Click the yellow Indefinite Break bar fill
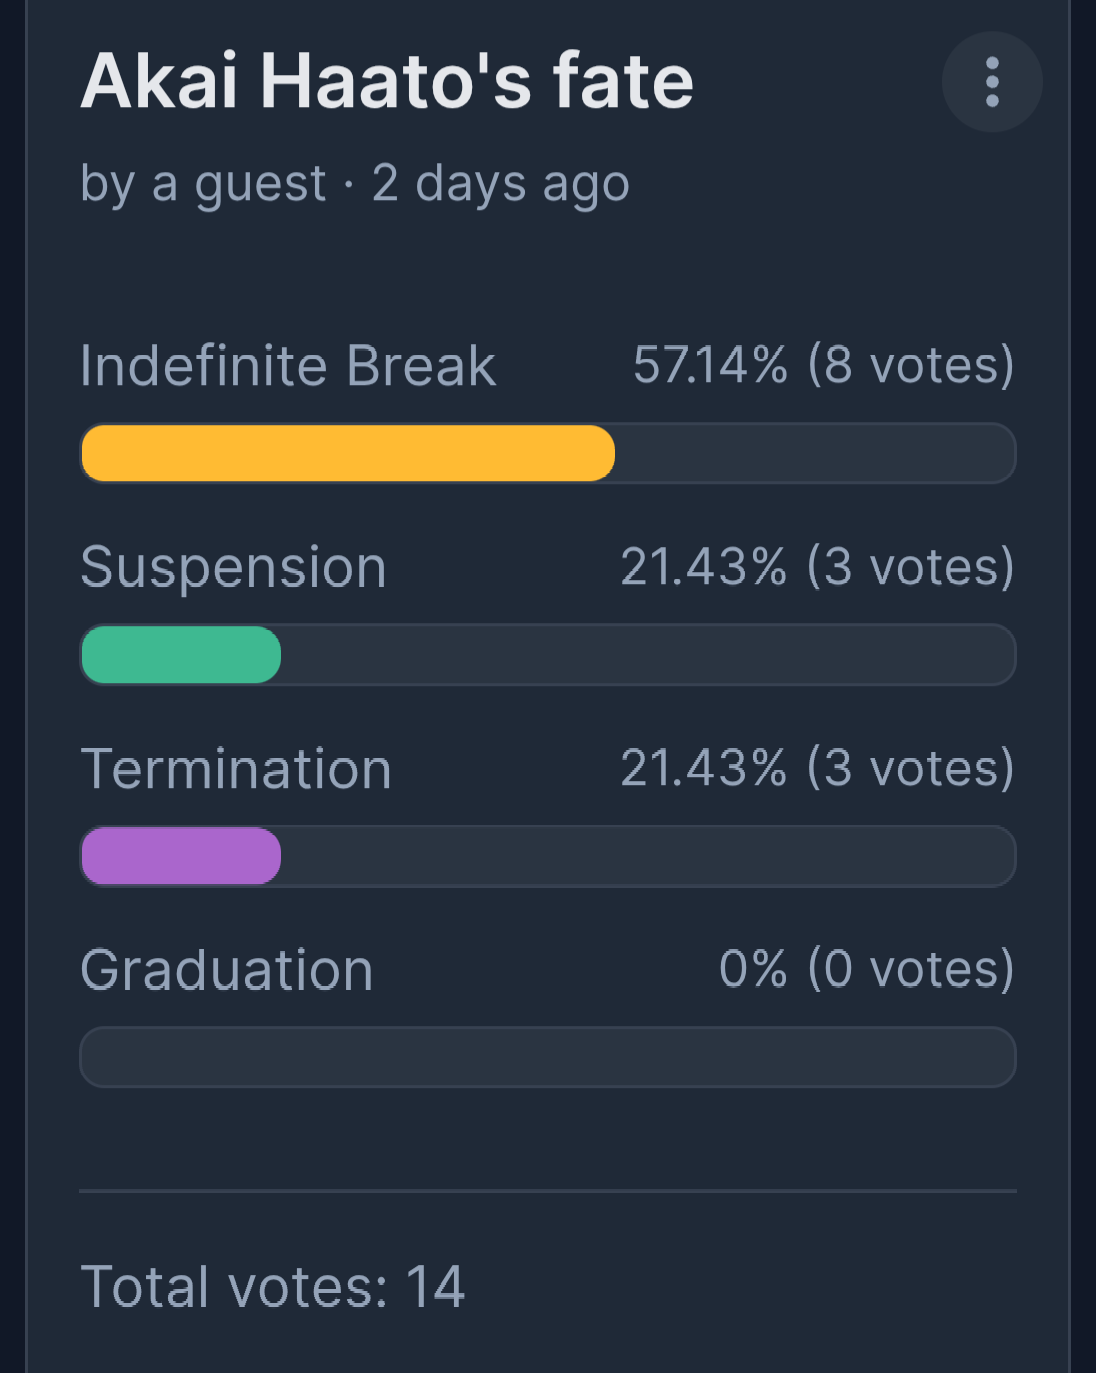This screenshot has height=1373, width=1096. tap(347, 454)
